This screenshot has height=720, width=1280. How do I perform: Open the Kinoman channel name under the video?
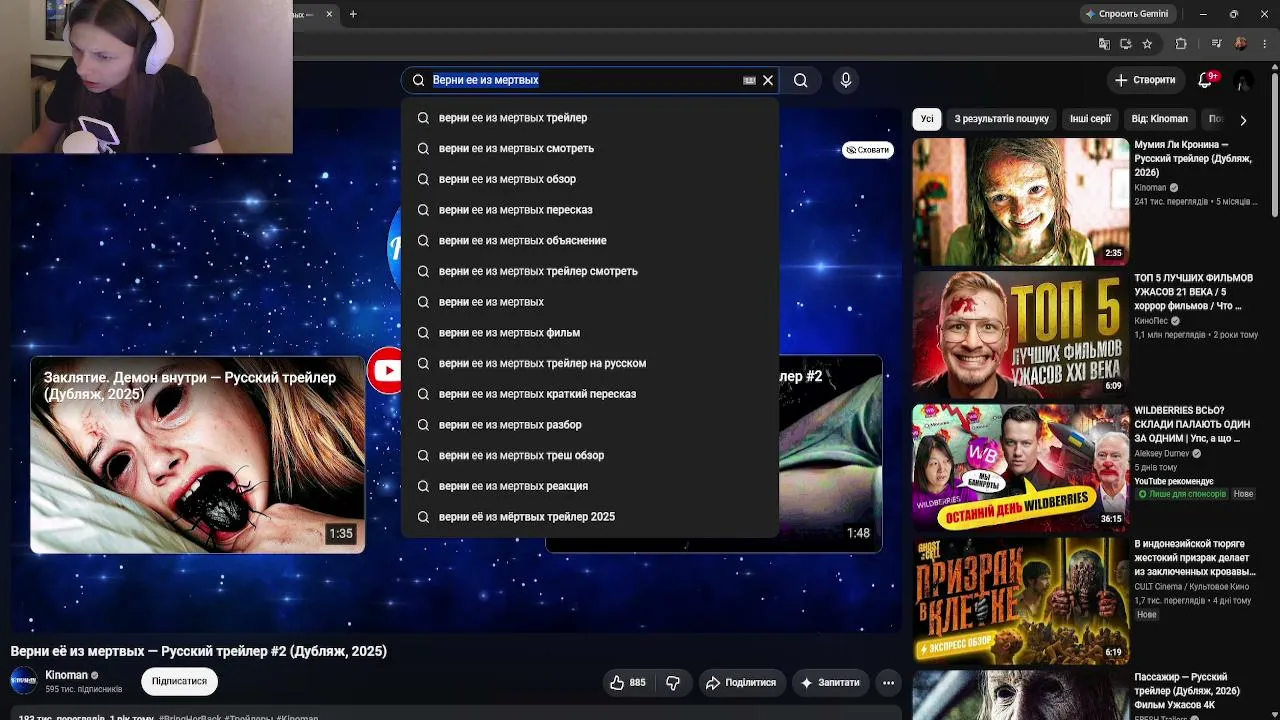point(67,675)
